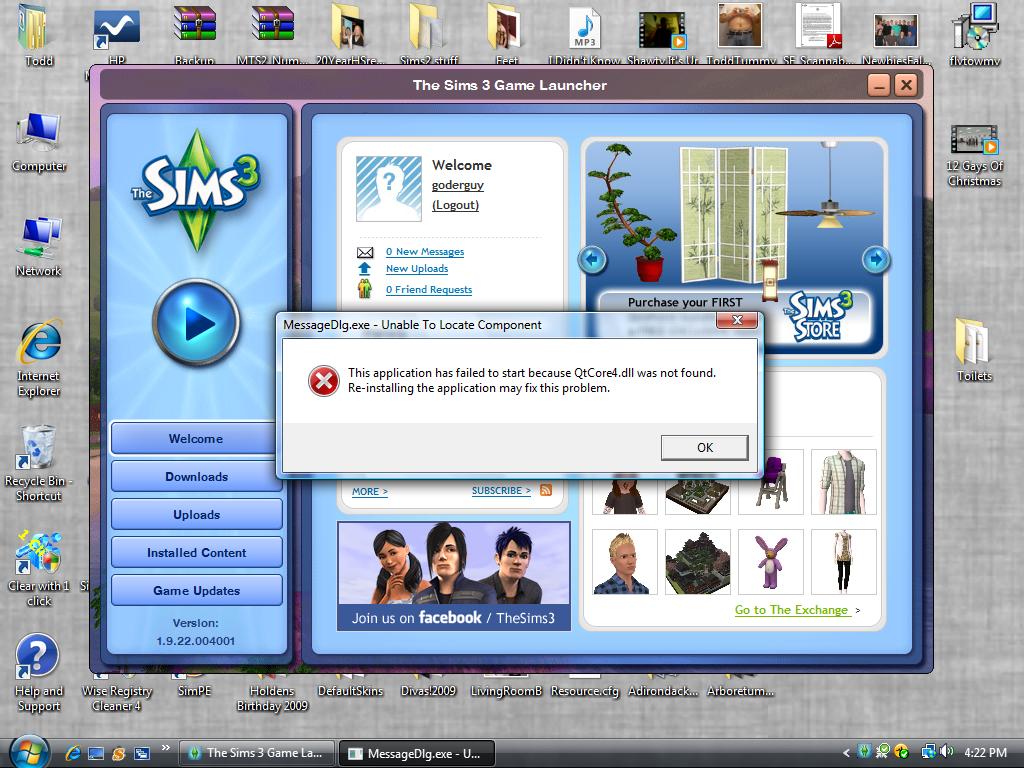Select the Help and Support desktop icon
This screenshot has height=768, width=1024.
click(x=39, y=673)
